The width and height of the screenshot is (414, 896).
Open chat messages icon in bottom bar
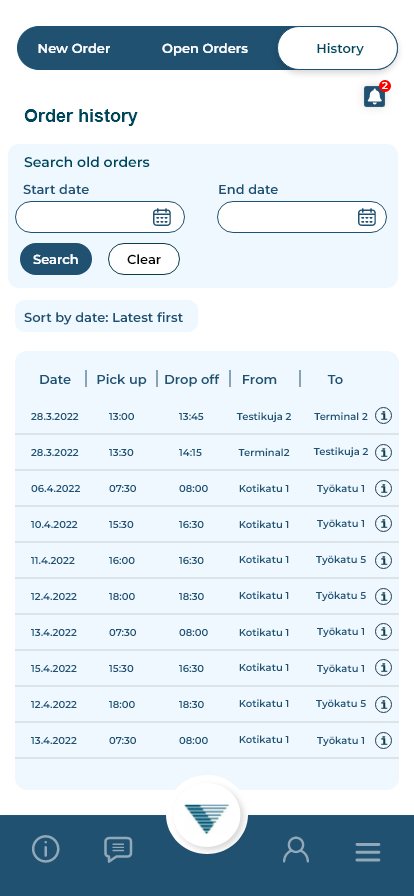(118, 850)
